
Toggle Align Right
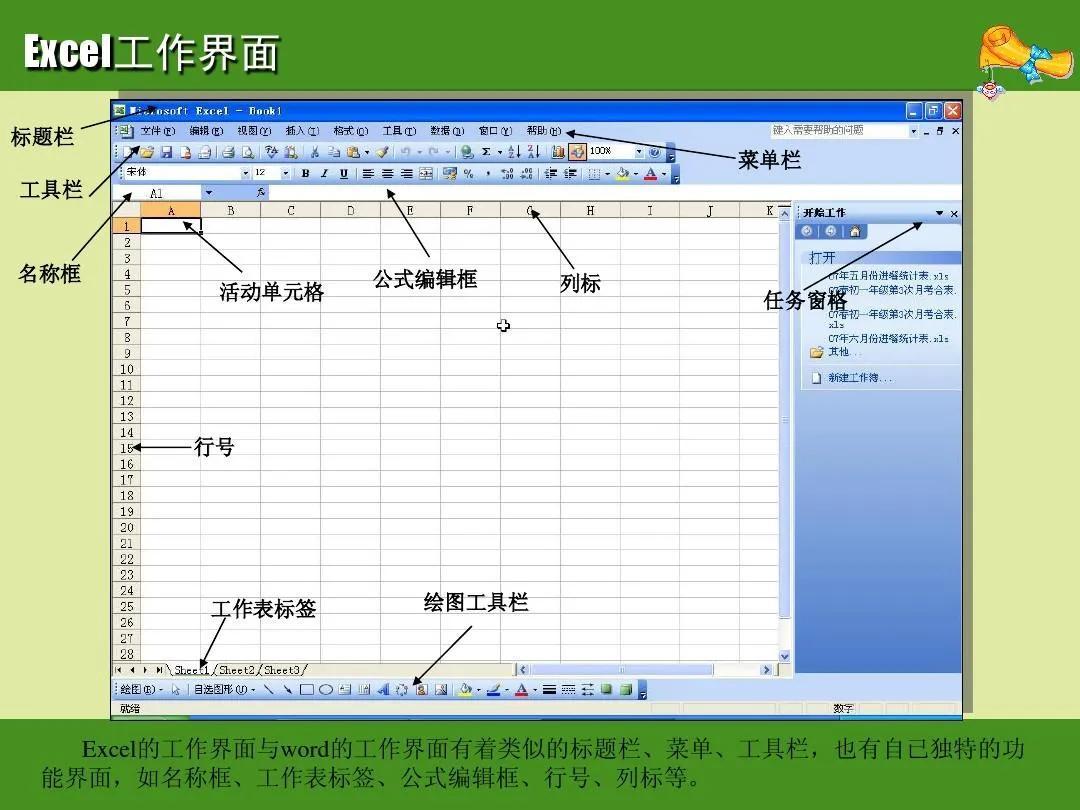pos(407,174)
